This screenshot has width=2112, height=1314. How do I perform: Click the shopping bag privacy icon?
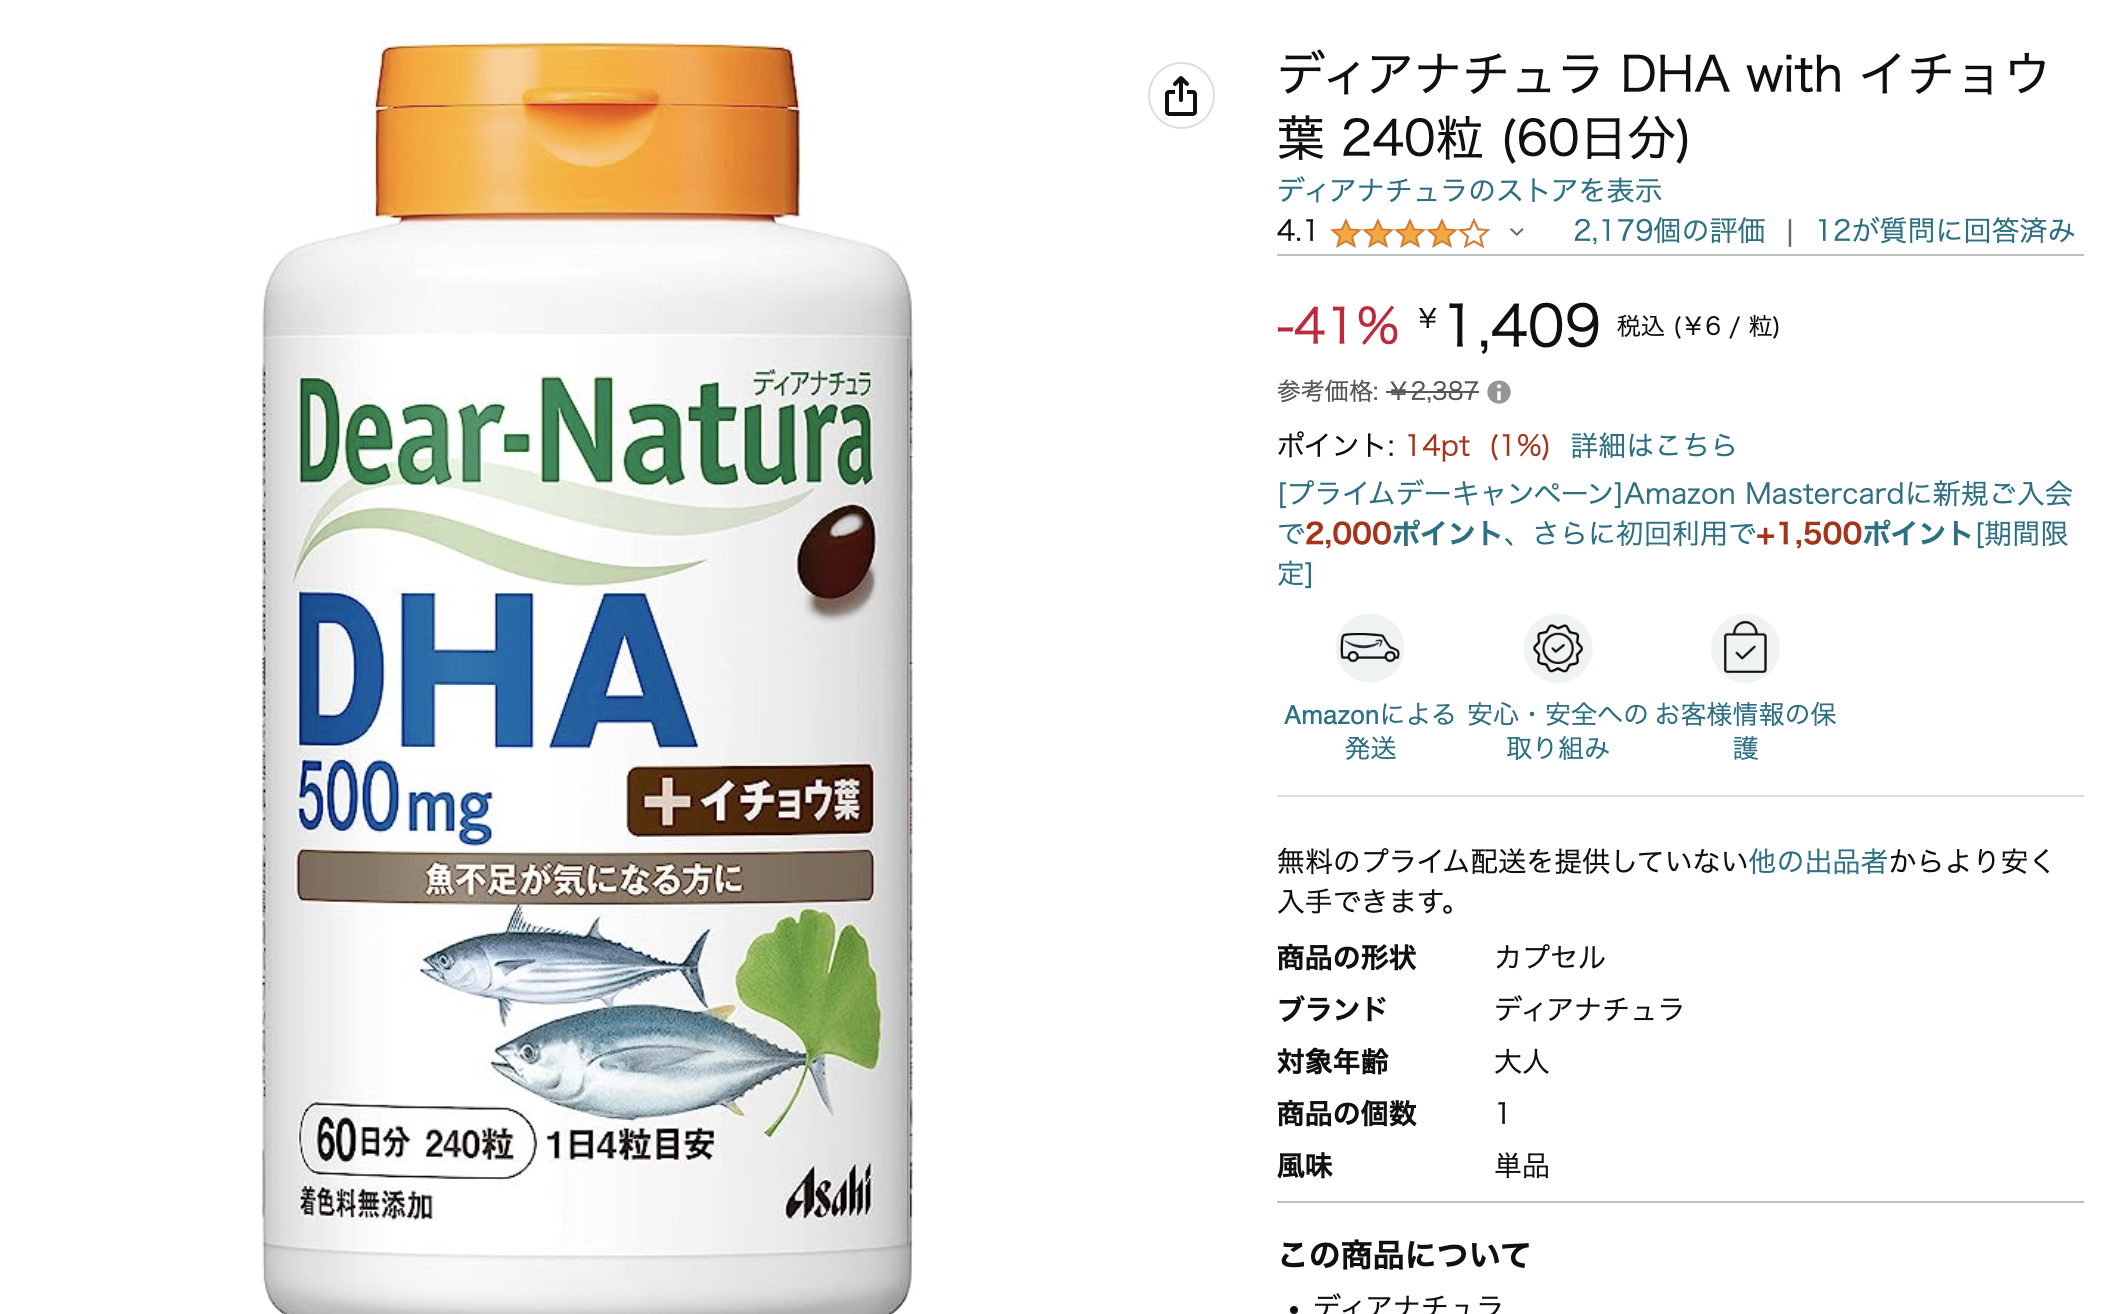(x=1745, y=648)
